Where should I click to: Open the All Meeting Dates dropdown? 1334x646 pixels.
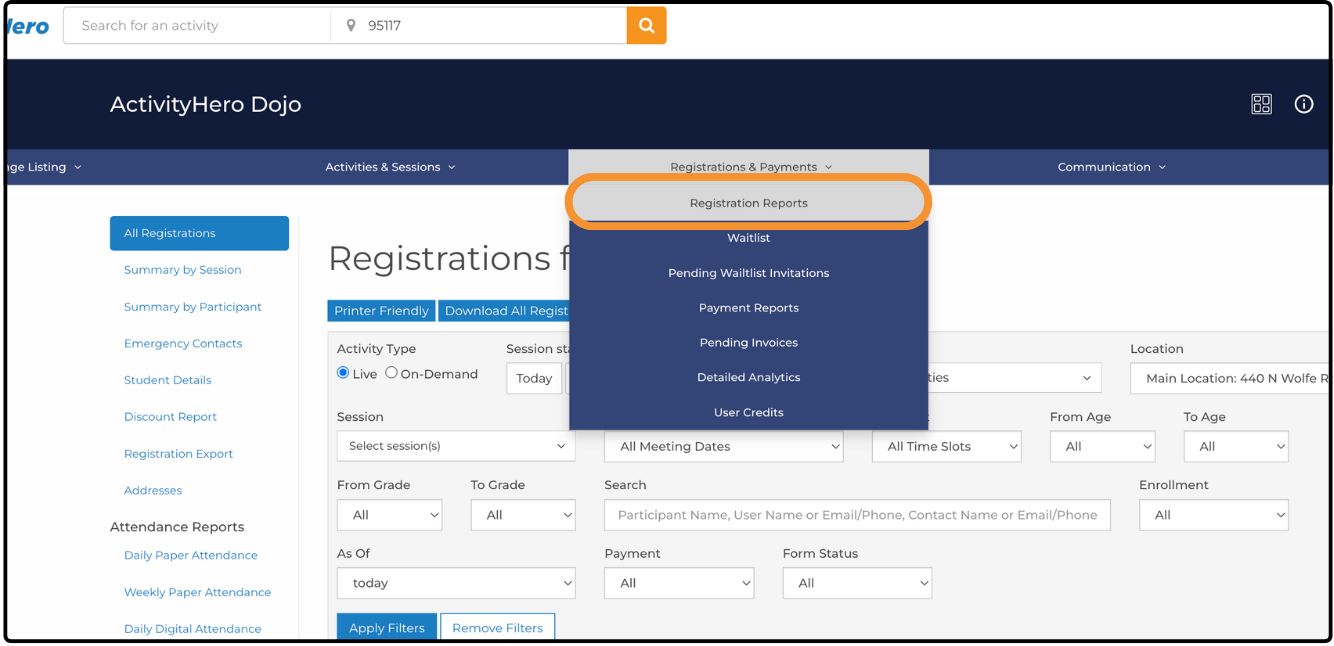[x=724, y=446]
